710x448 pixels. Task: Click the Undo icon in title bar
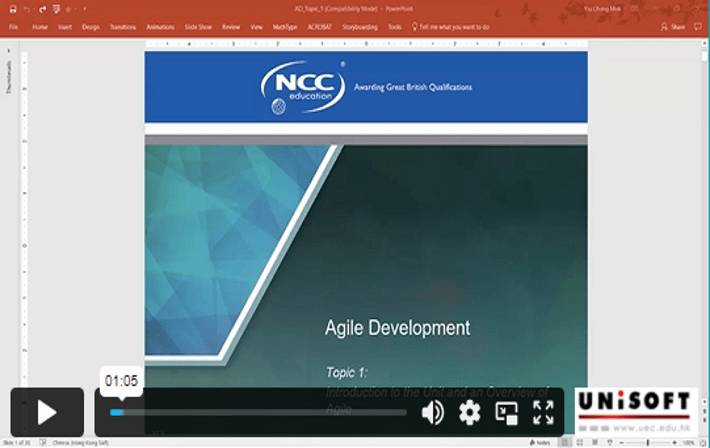coord(25,8)
